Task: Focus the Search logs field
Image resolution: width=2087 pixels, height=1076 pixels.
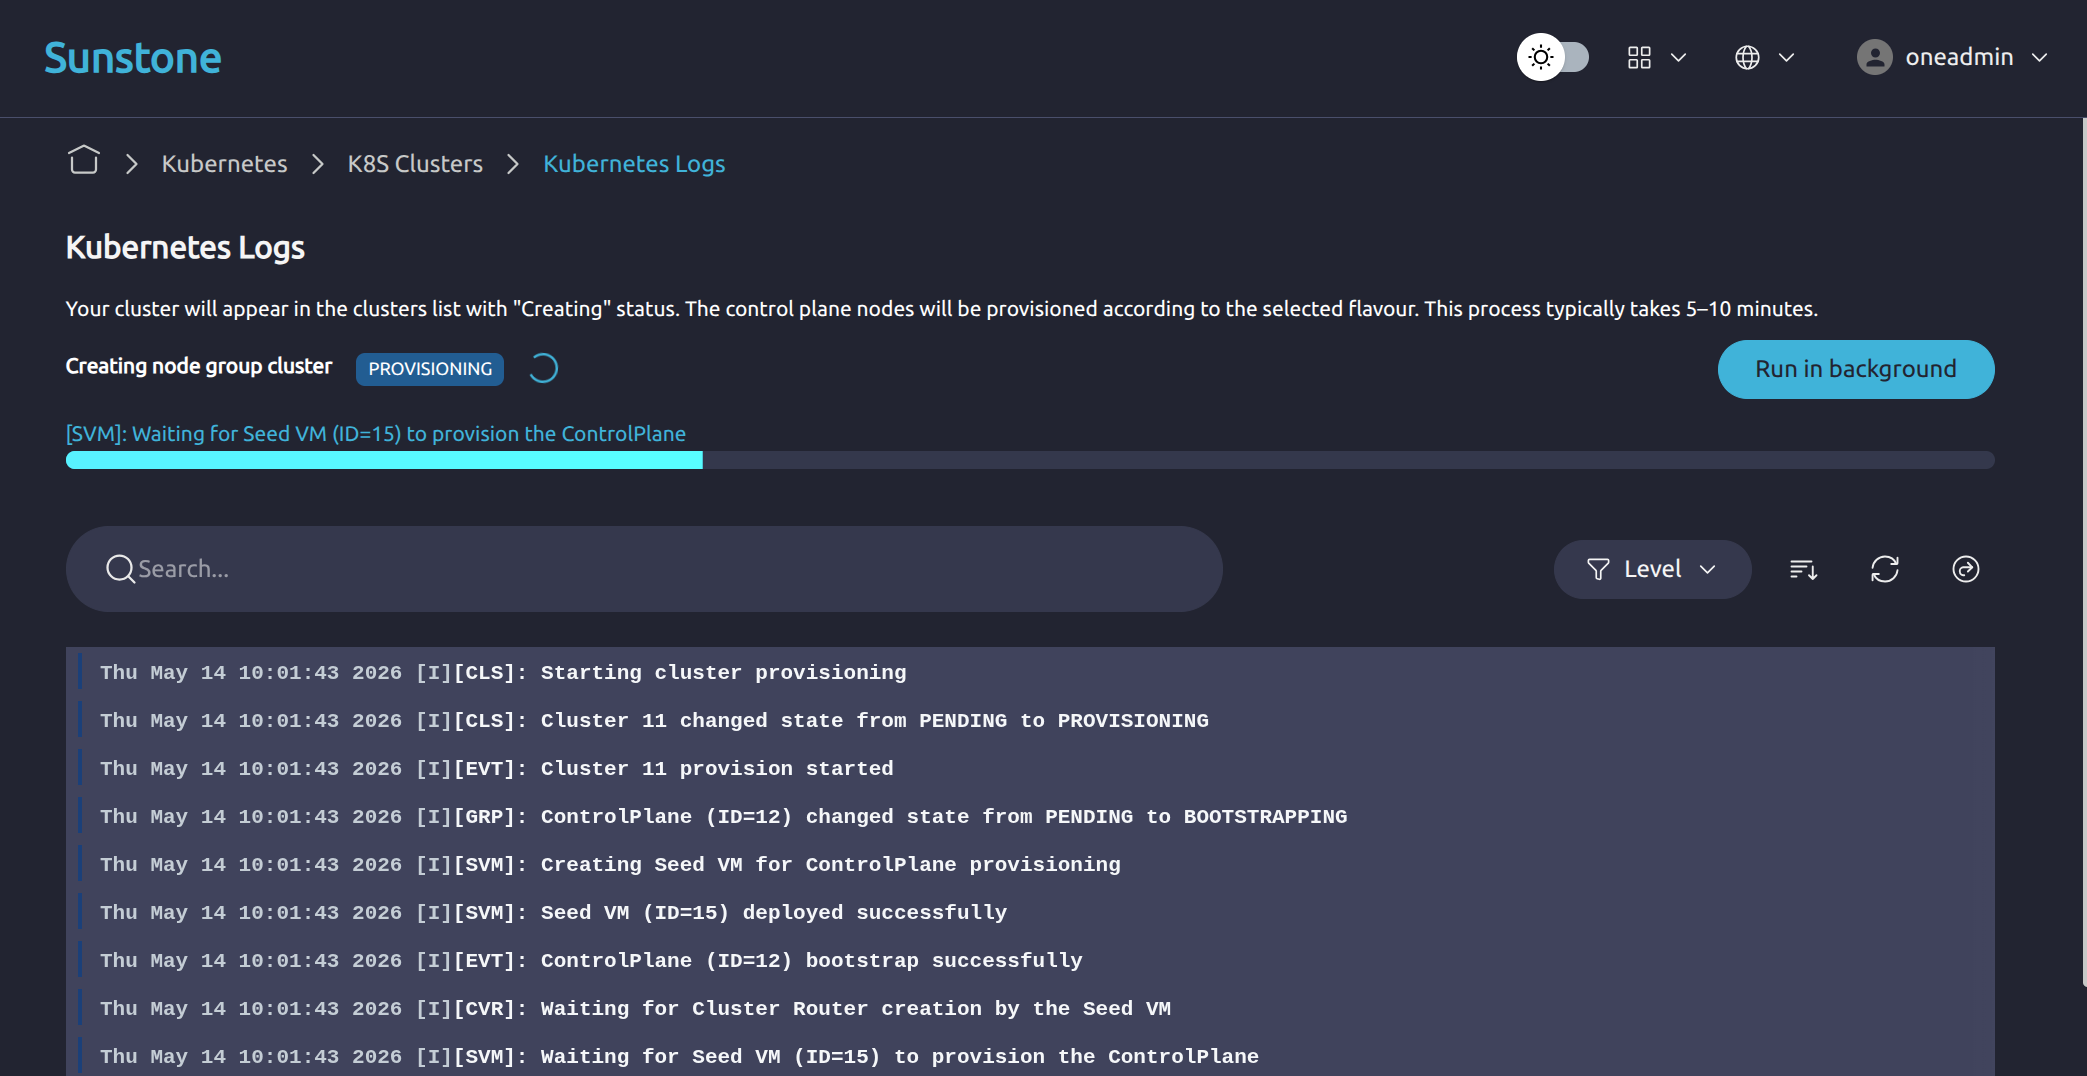Action: (644, 569)
